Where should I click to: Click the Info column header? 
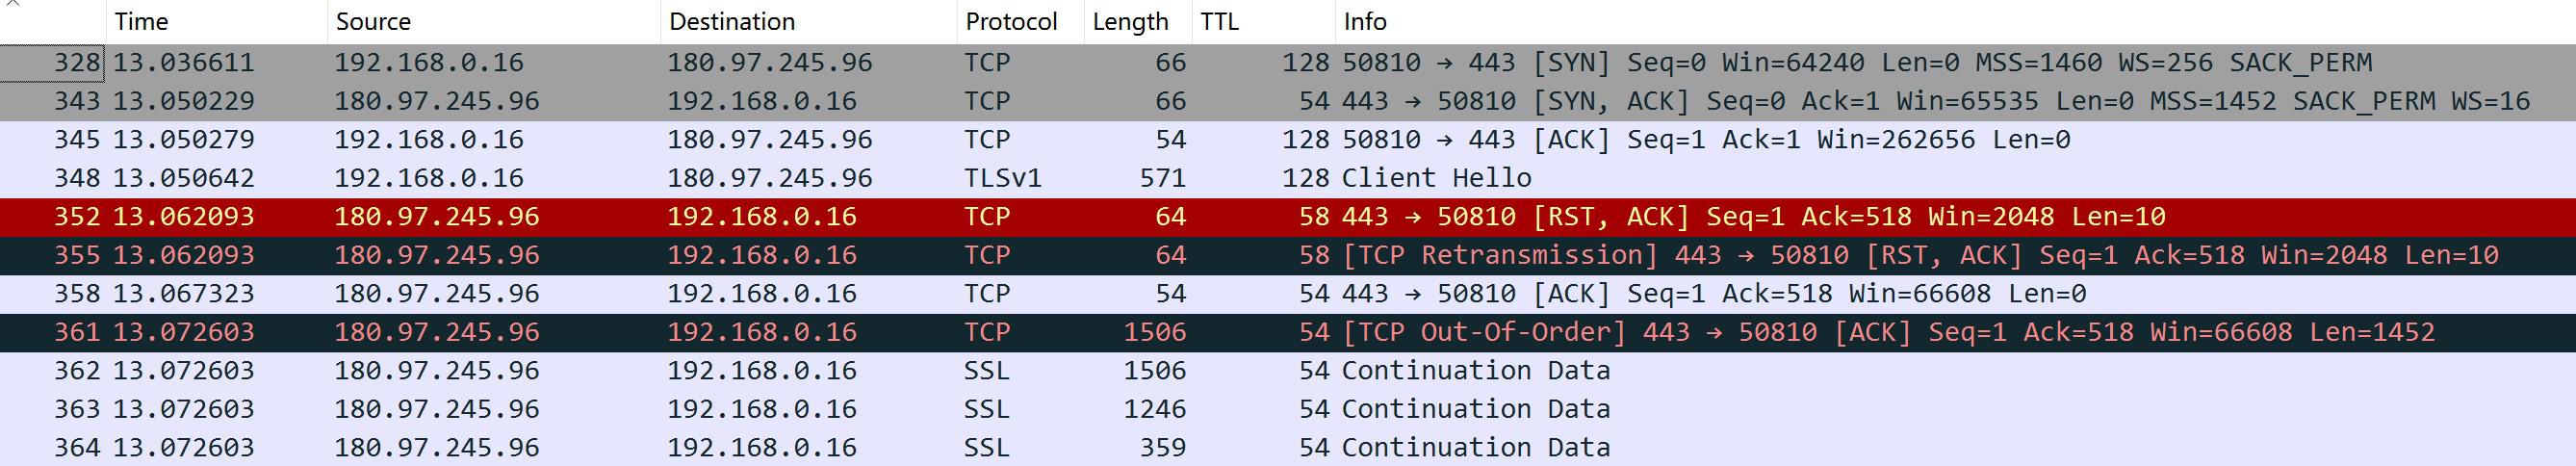tap(1364, 21)
